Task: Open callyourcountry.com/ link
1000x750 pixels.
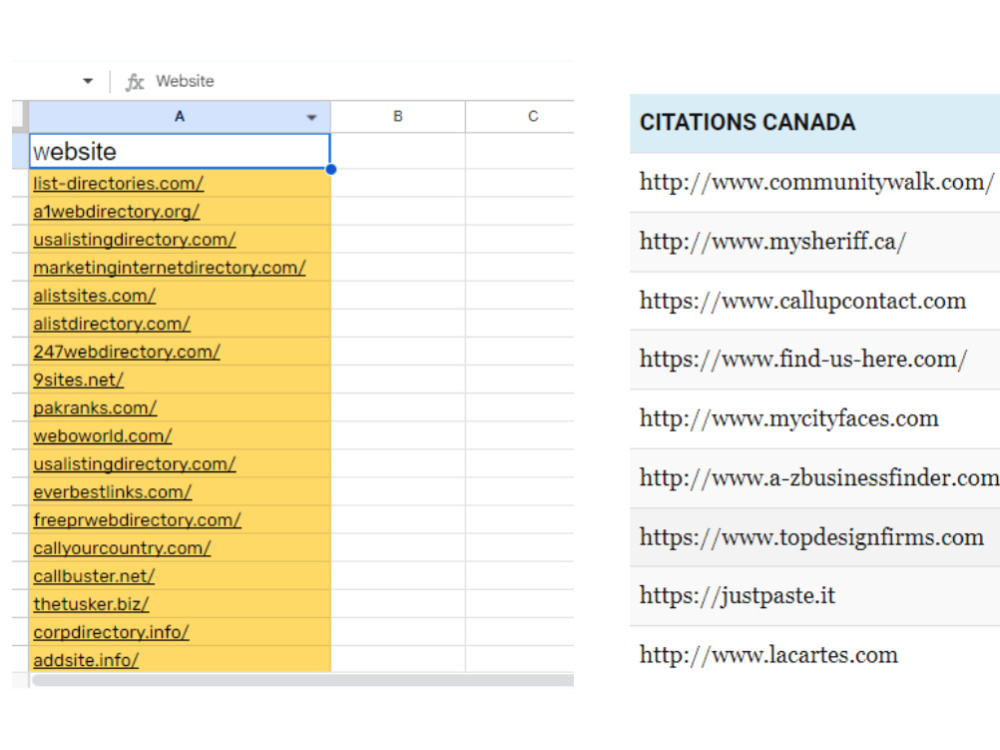Action: (122, 548)
